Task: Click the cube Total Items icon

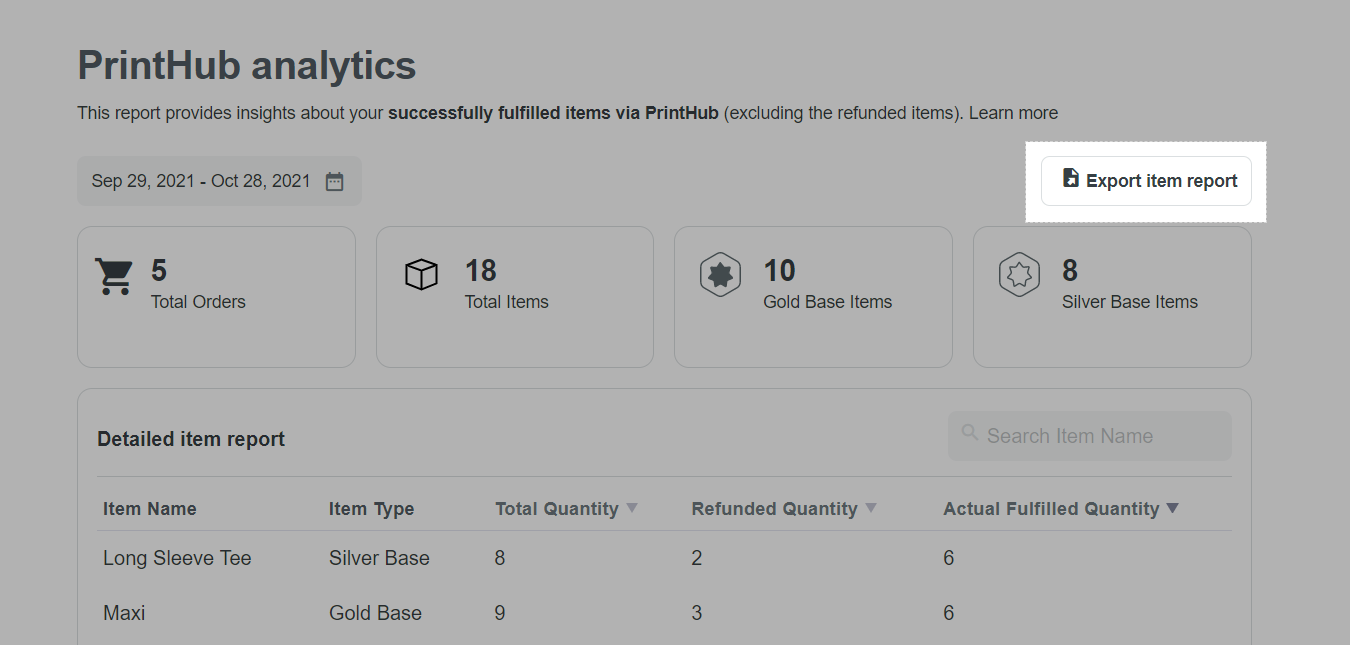Action: [x=421, y=275]
